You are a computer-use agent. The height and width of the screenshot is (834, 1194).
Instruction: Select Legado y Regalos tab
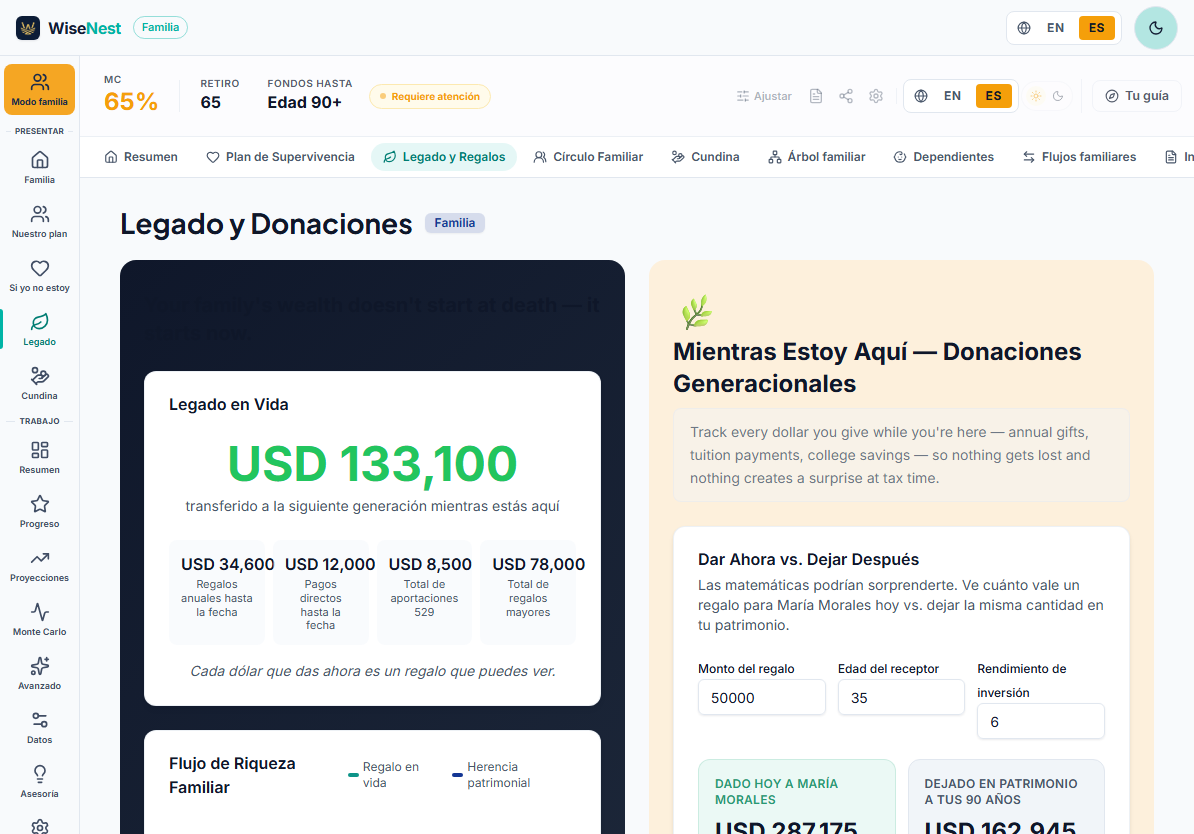pyautogui.click(x=444, y=157)
